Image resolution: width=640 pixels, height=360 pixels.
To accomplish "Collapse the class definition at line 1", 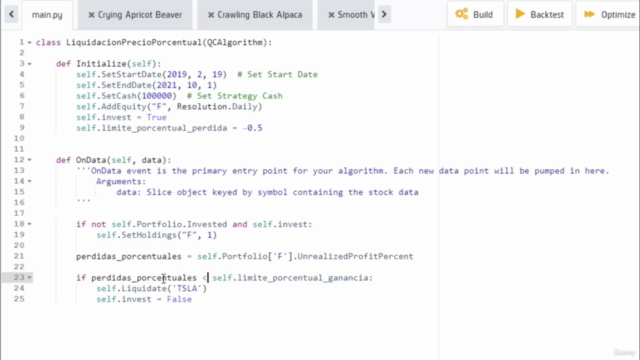I will (x=29, y=43).
